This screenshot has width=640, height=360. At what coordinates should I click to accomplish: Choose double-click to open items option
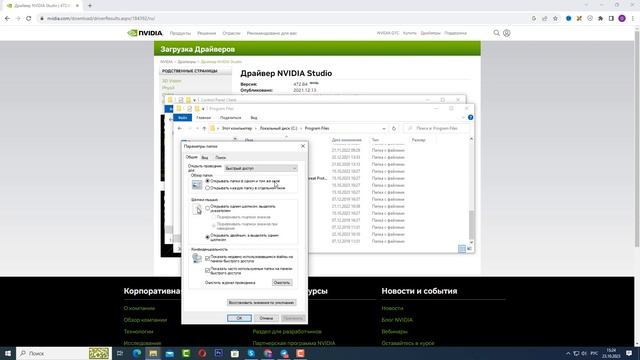point(207,237)
